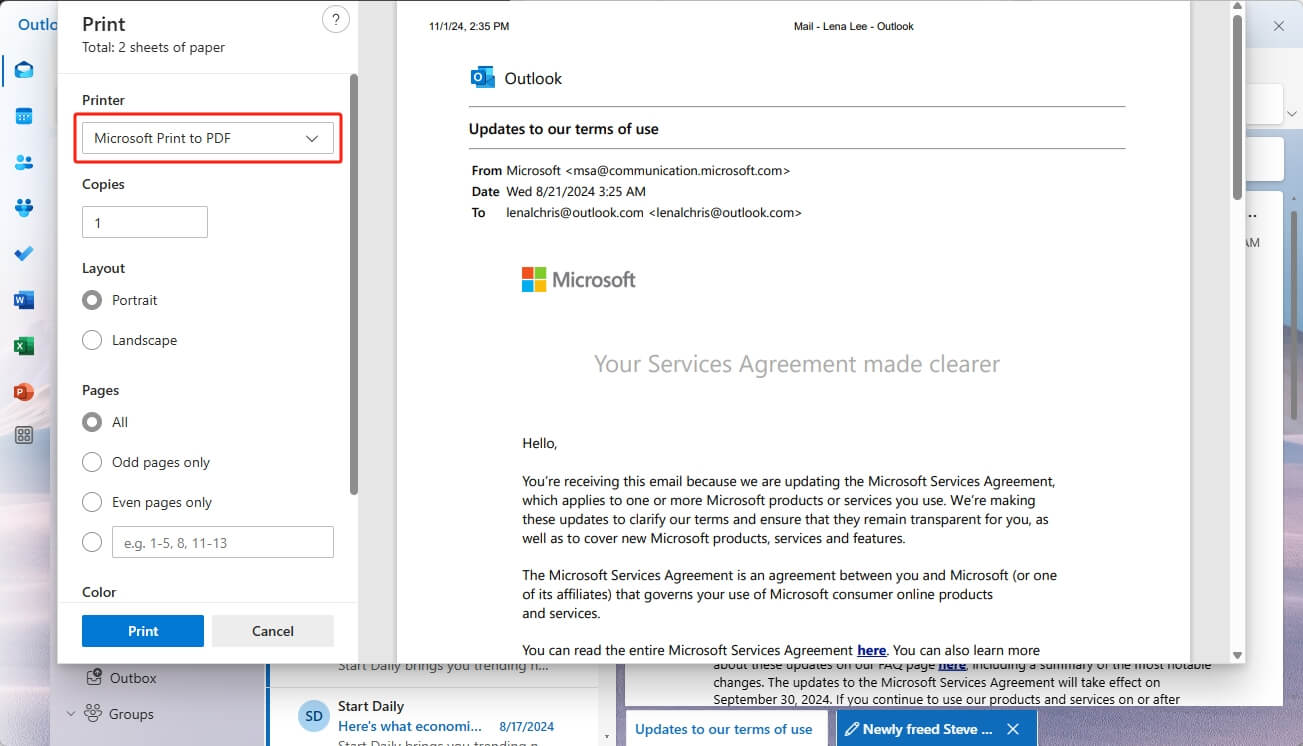Select Portrait layout option

[92, 300]
